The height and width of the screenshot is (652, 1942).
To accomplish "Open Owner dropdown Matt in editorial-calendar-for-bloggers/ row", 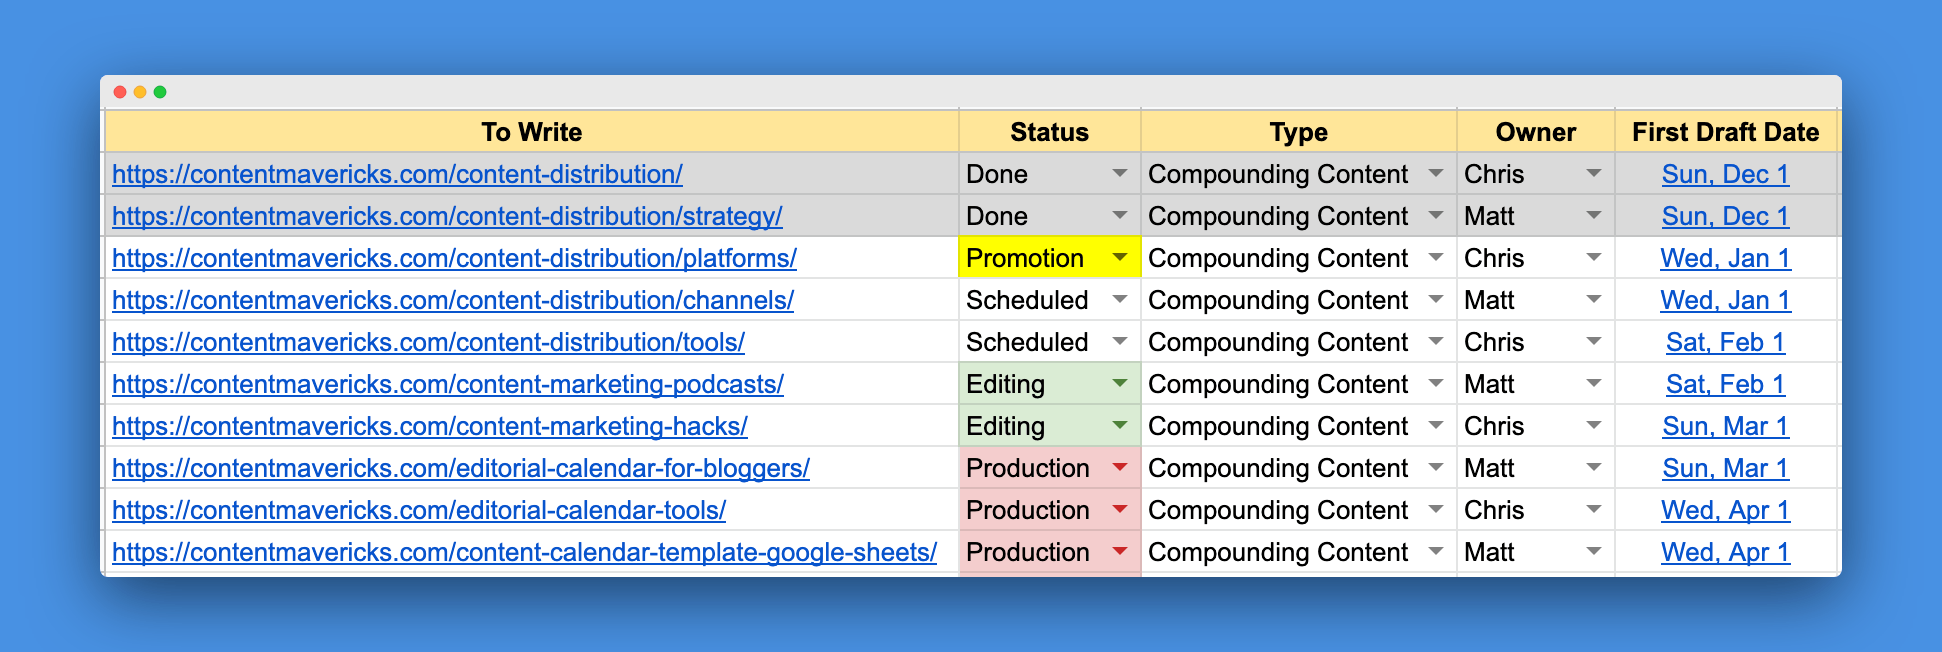I will tap(1594, 468).
